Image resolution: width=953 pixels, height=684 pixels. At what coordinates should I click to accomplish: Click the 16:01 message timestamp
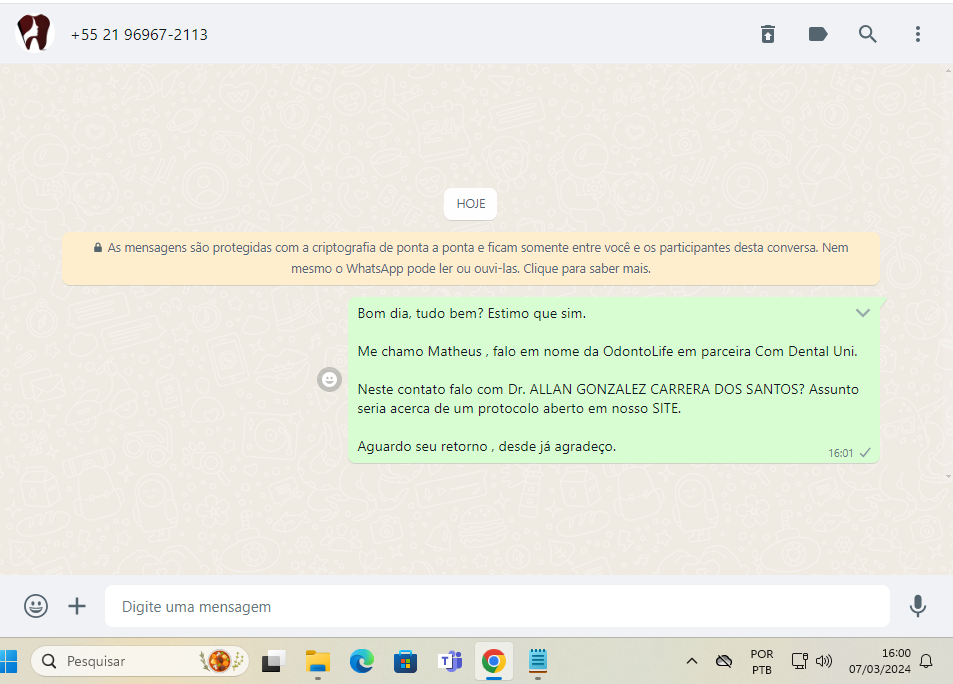(841, 453)
